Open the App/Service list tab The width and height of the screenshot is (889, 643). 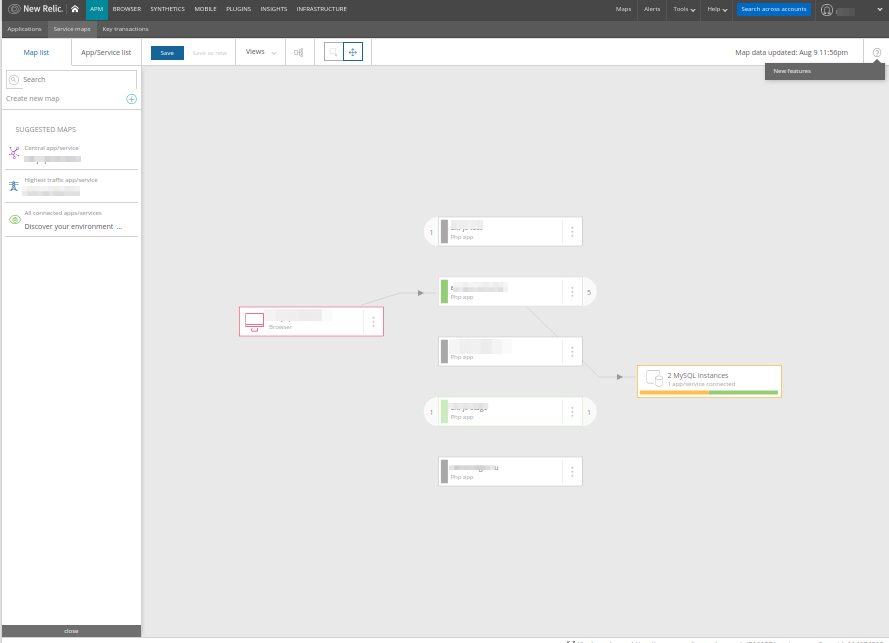tap(105, 51)
